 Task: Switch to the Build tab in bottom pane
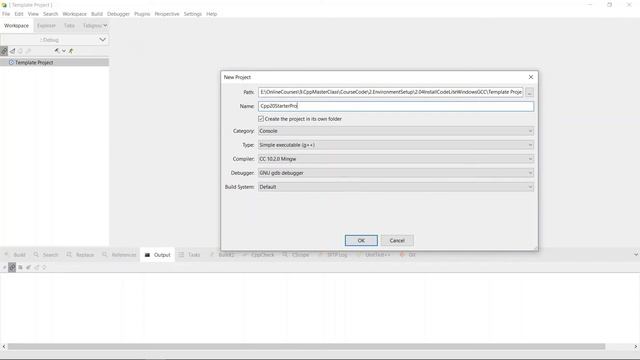pyautogui.click(x=15, y=255)
